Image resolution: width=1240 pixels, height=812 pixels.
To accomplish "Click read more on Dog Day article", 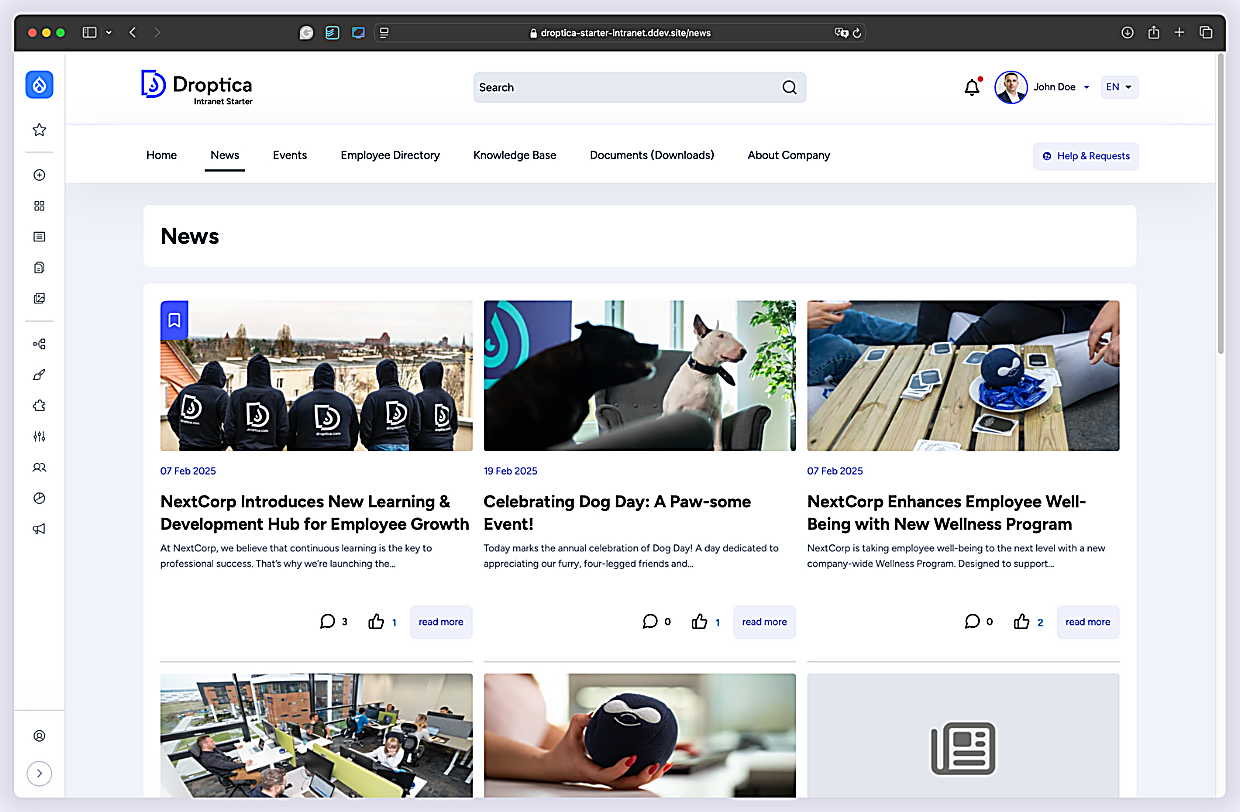I will point(764,622).
